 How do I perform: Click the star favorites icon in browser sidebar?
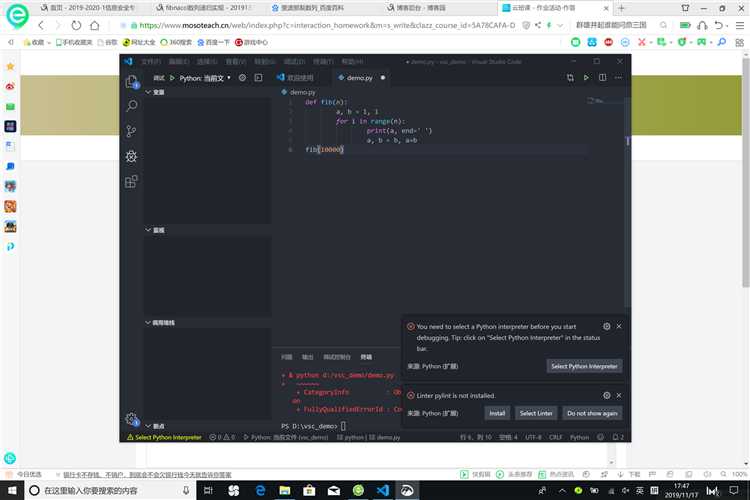pos(10,67)
